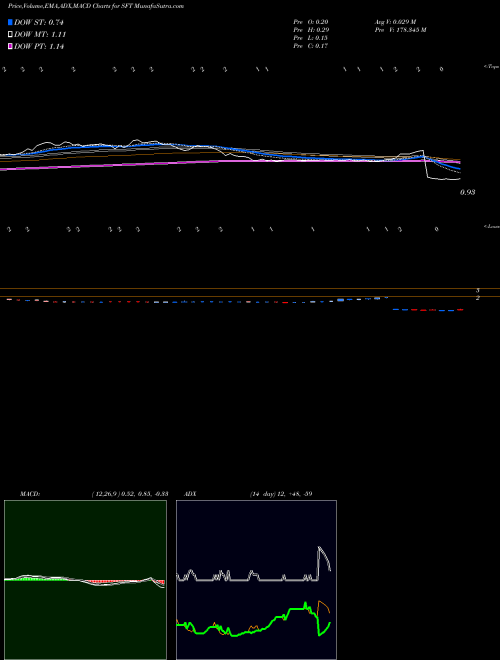Click the magenta DOW PT legend swatch
500x660 pixels.
coord(10,46)
